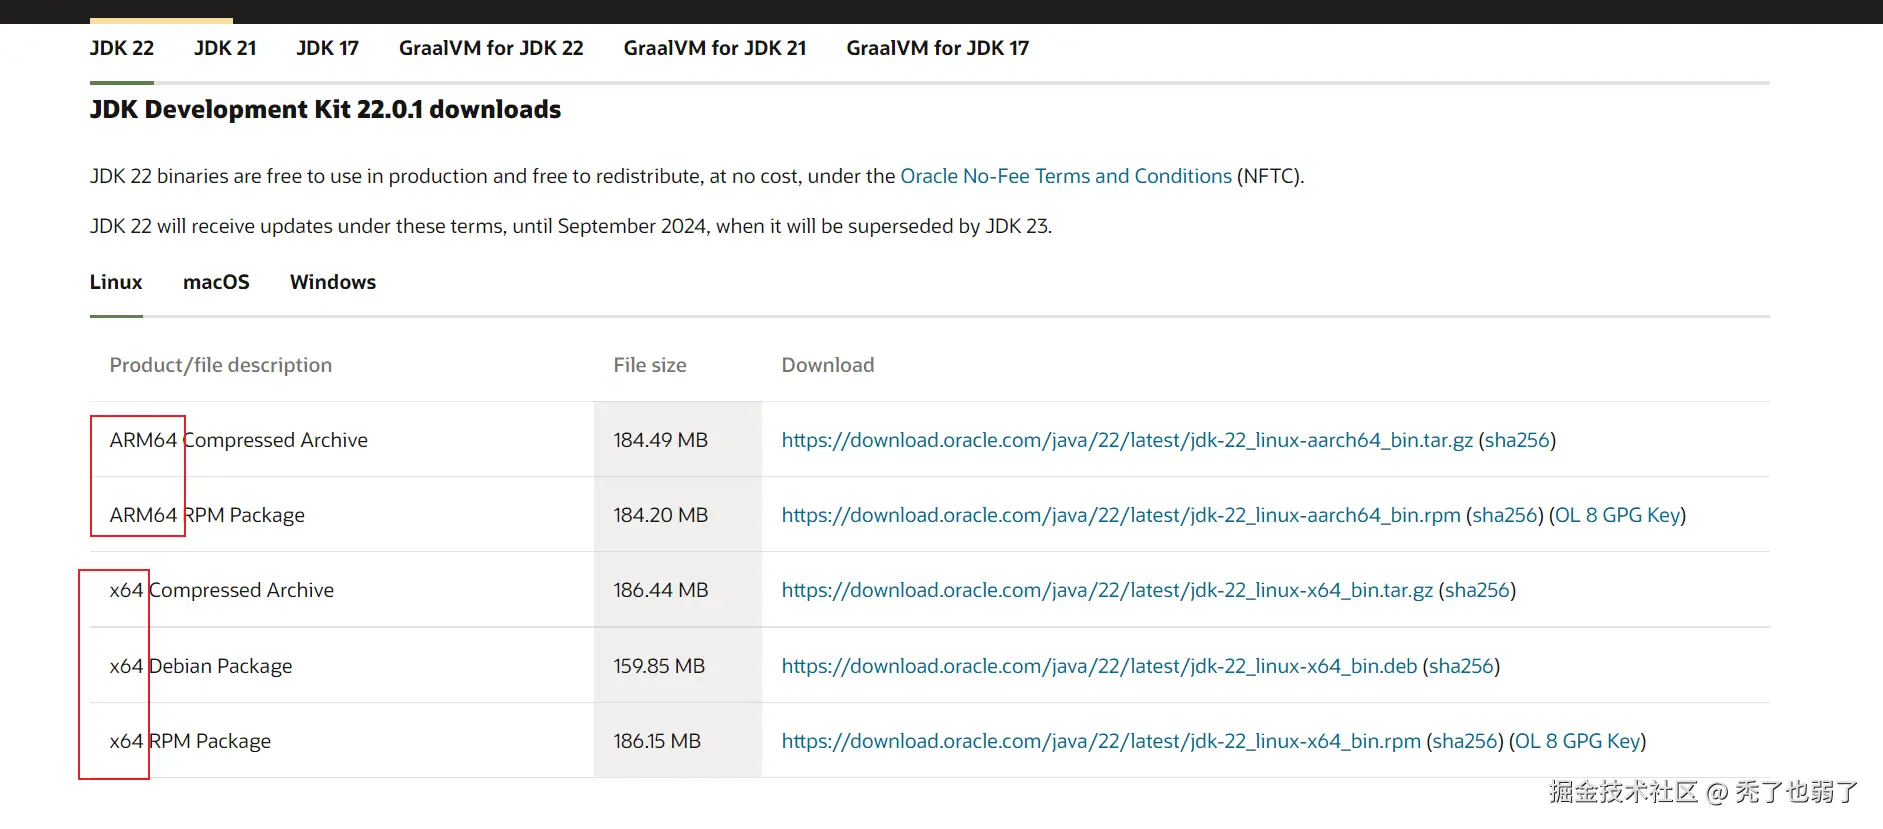Click the sentence about JDK 22 updates until September 2024
The image size is (1883, 829).
click(x=571, y=226)
